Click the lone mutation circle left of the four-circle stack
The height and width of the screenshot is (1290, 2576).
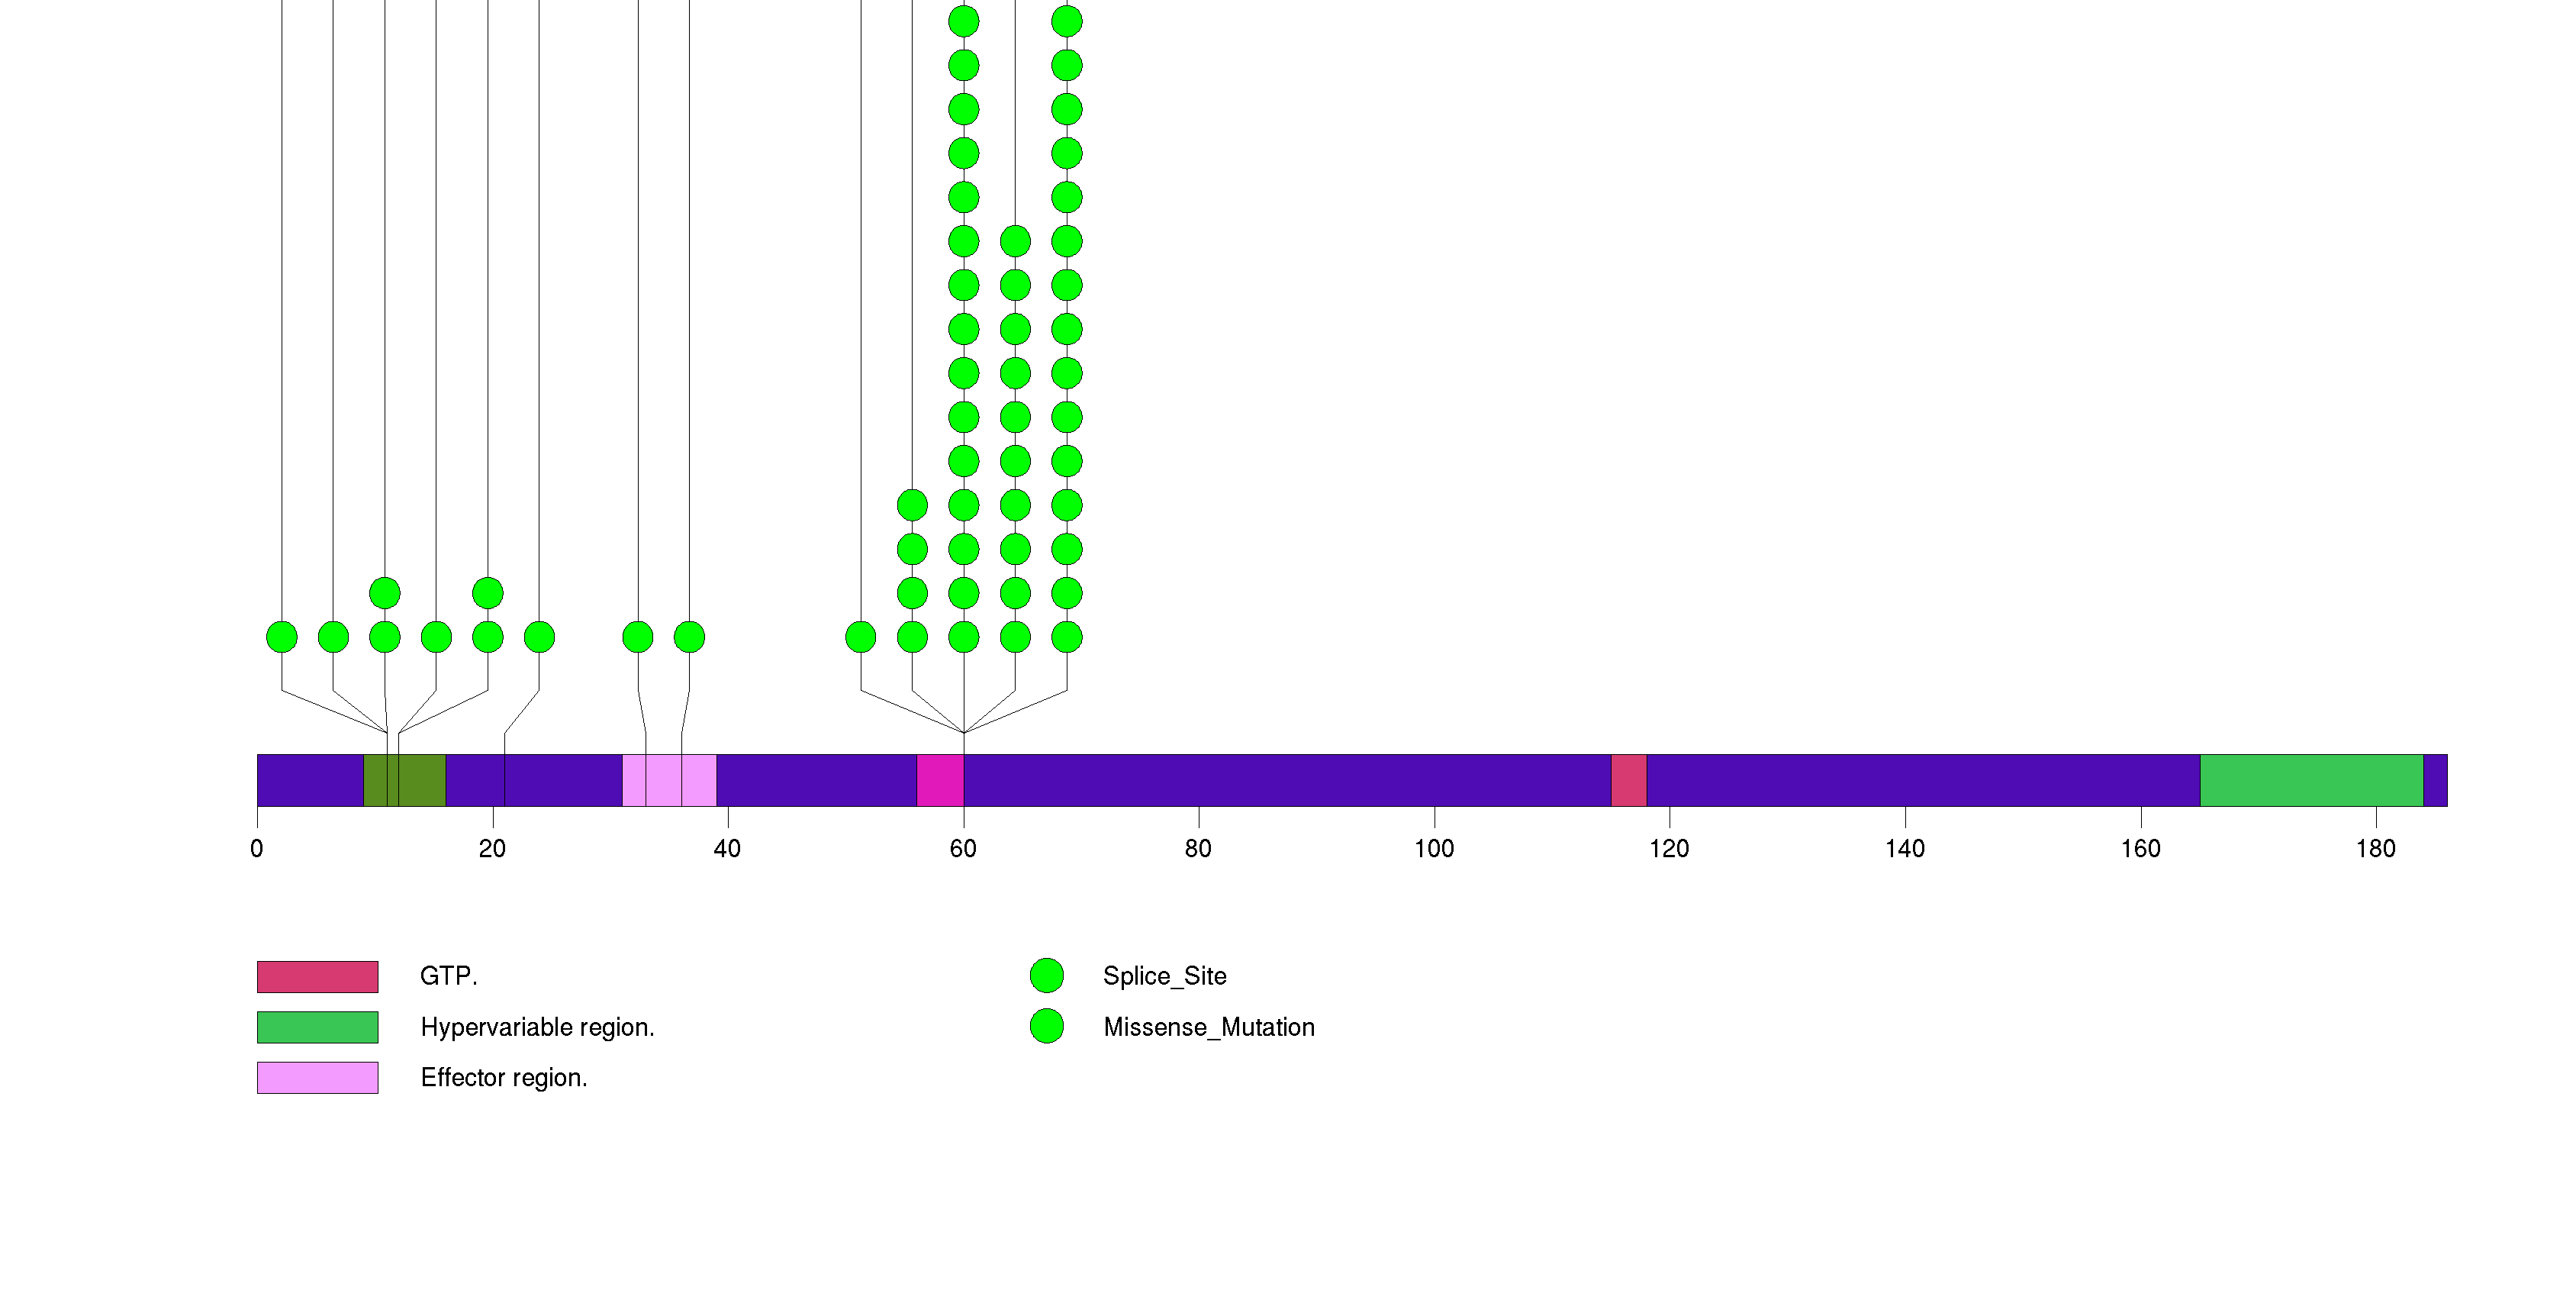coord(860,637)
